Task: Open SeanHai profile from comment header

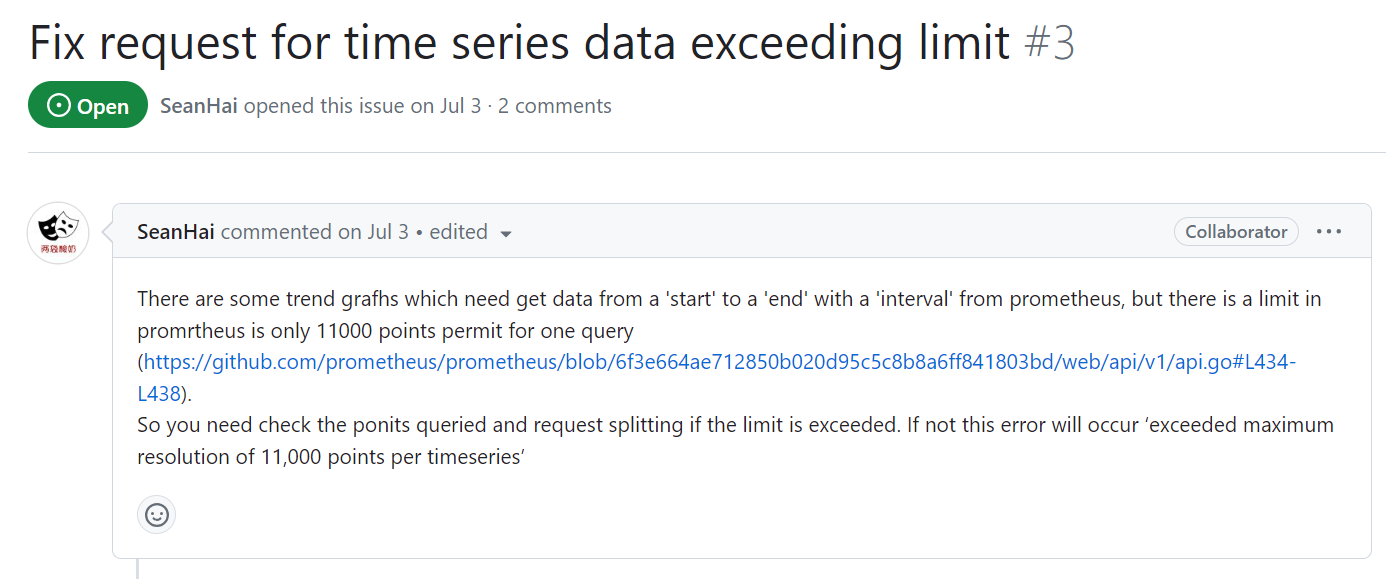Action: coord(176,231)
